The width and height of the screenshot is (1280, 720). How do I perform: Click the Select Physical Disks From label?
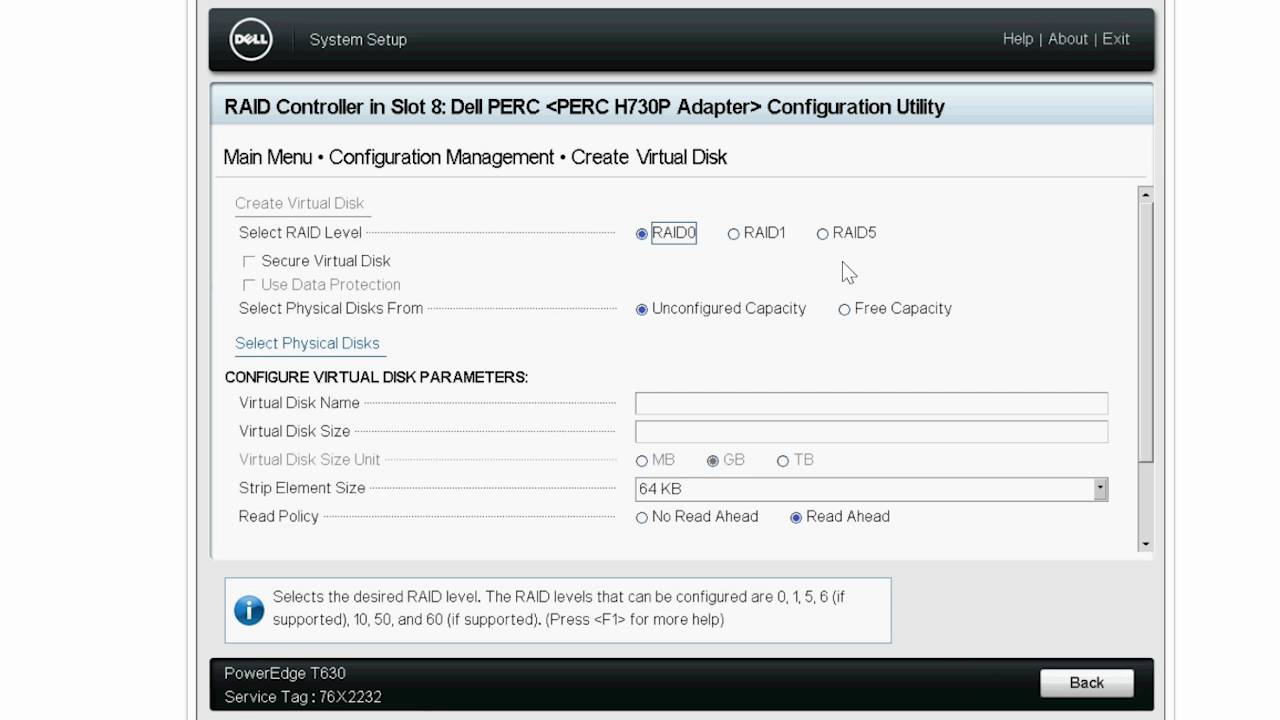coord(331,309)
